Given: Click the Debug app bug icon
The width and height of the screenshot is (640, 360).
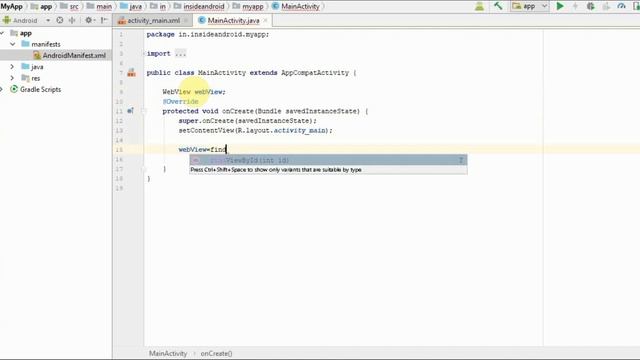Looking at the screenshot, I should pyautogui.click(x=591, y=6).
